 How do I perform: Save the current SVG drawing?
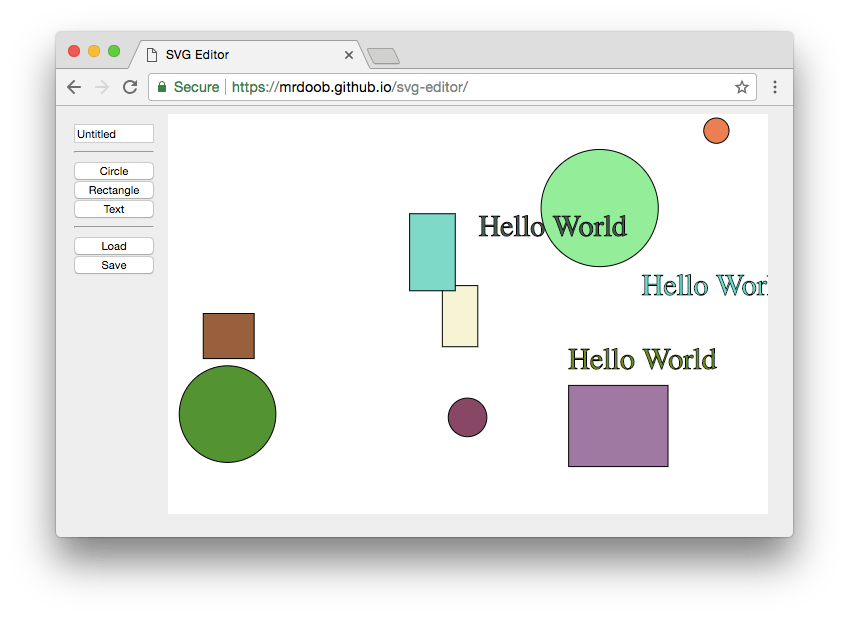point(113,264)
